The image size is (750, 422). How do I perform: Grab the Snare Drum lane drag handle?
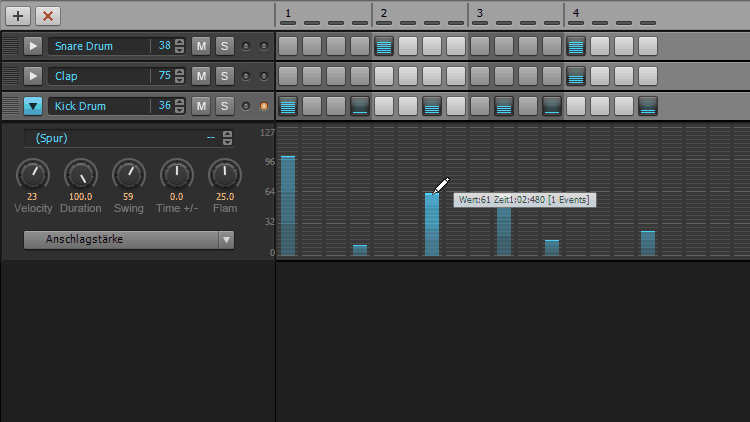click(10, 46)
